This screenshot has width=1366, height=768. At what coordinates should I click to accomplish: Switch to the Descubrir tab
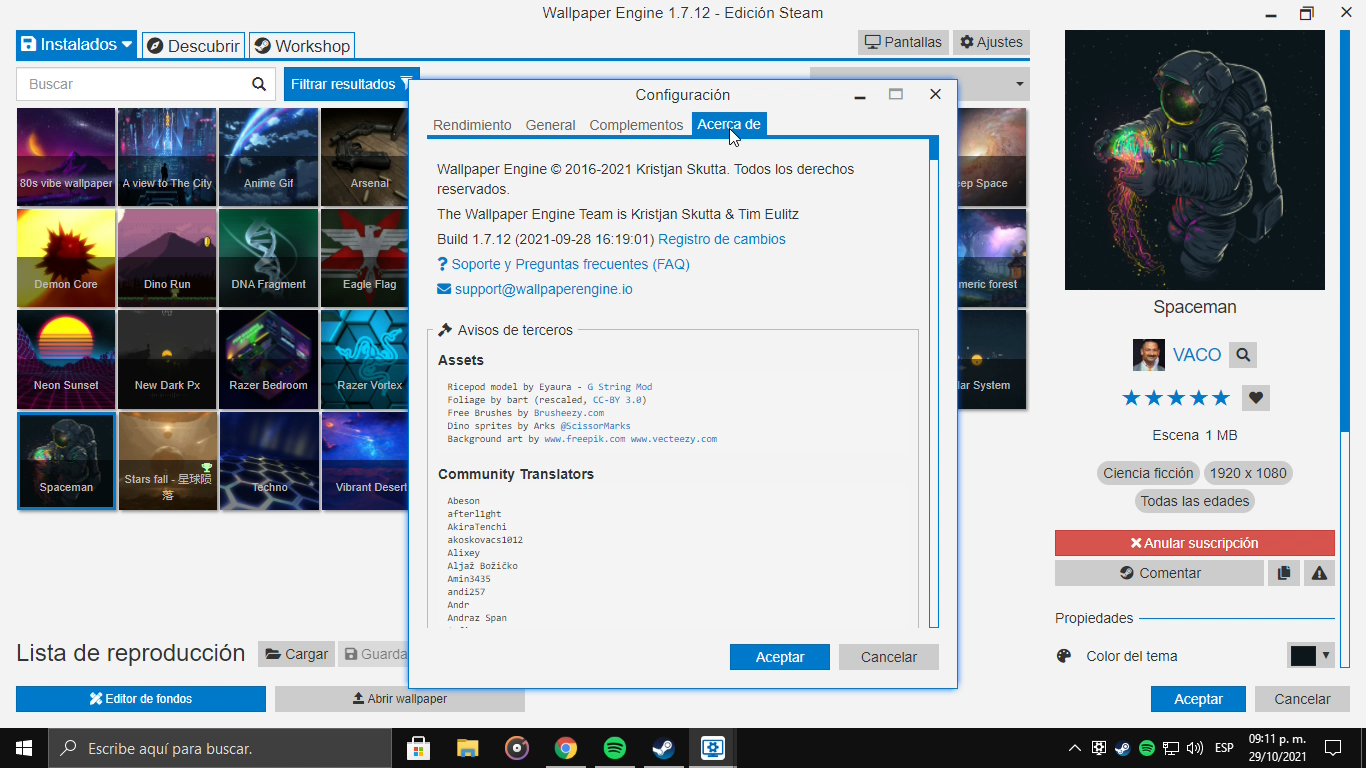point(194,46)
